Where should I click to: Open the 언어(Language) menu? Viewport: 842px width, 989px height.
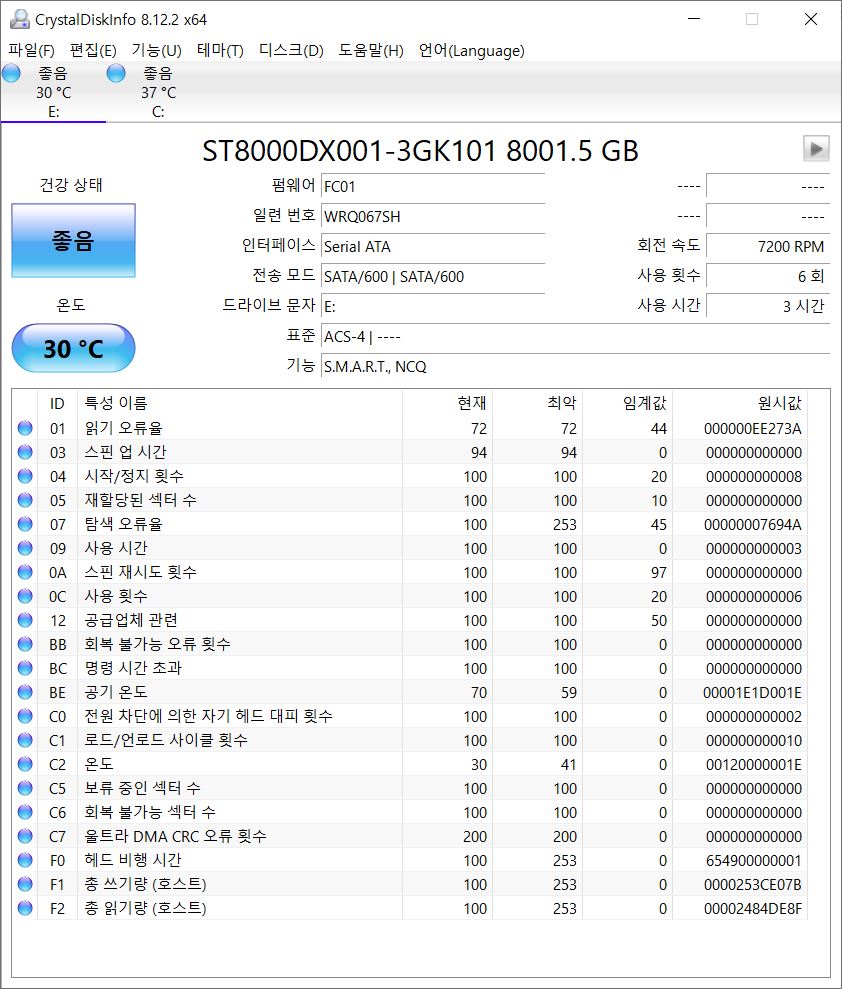[x=472, y=50]
